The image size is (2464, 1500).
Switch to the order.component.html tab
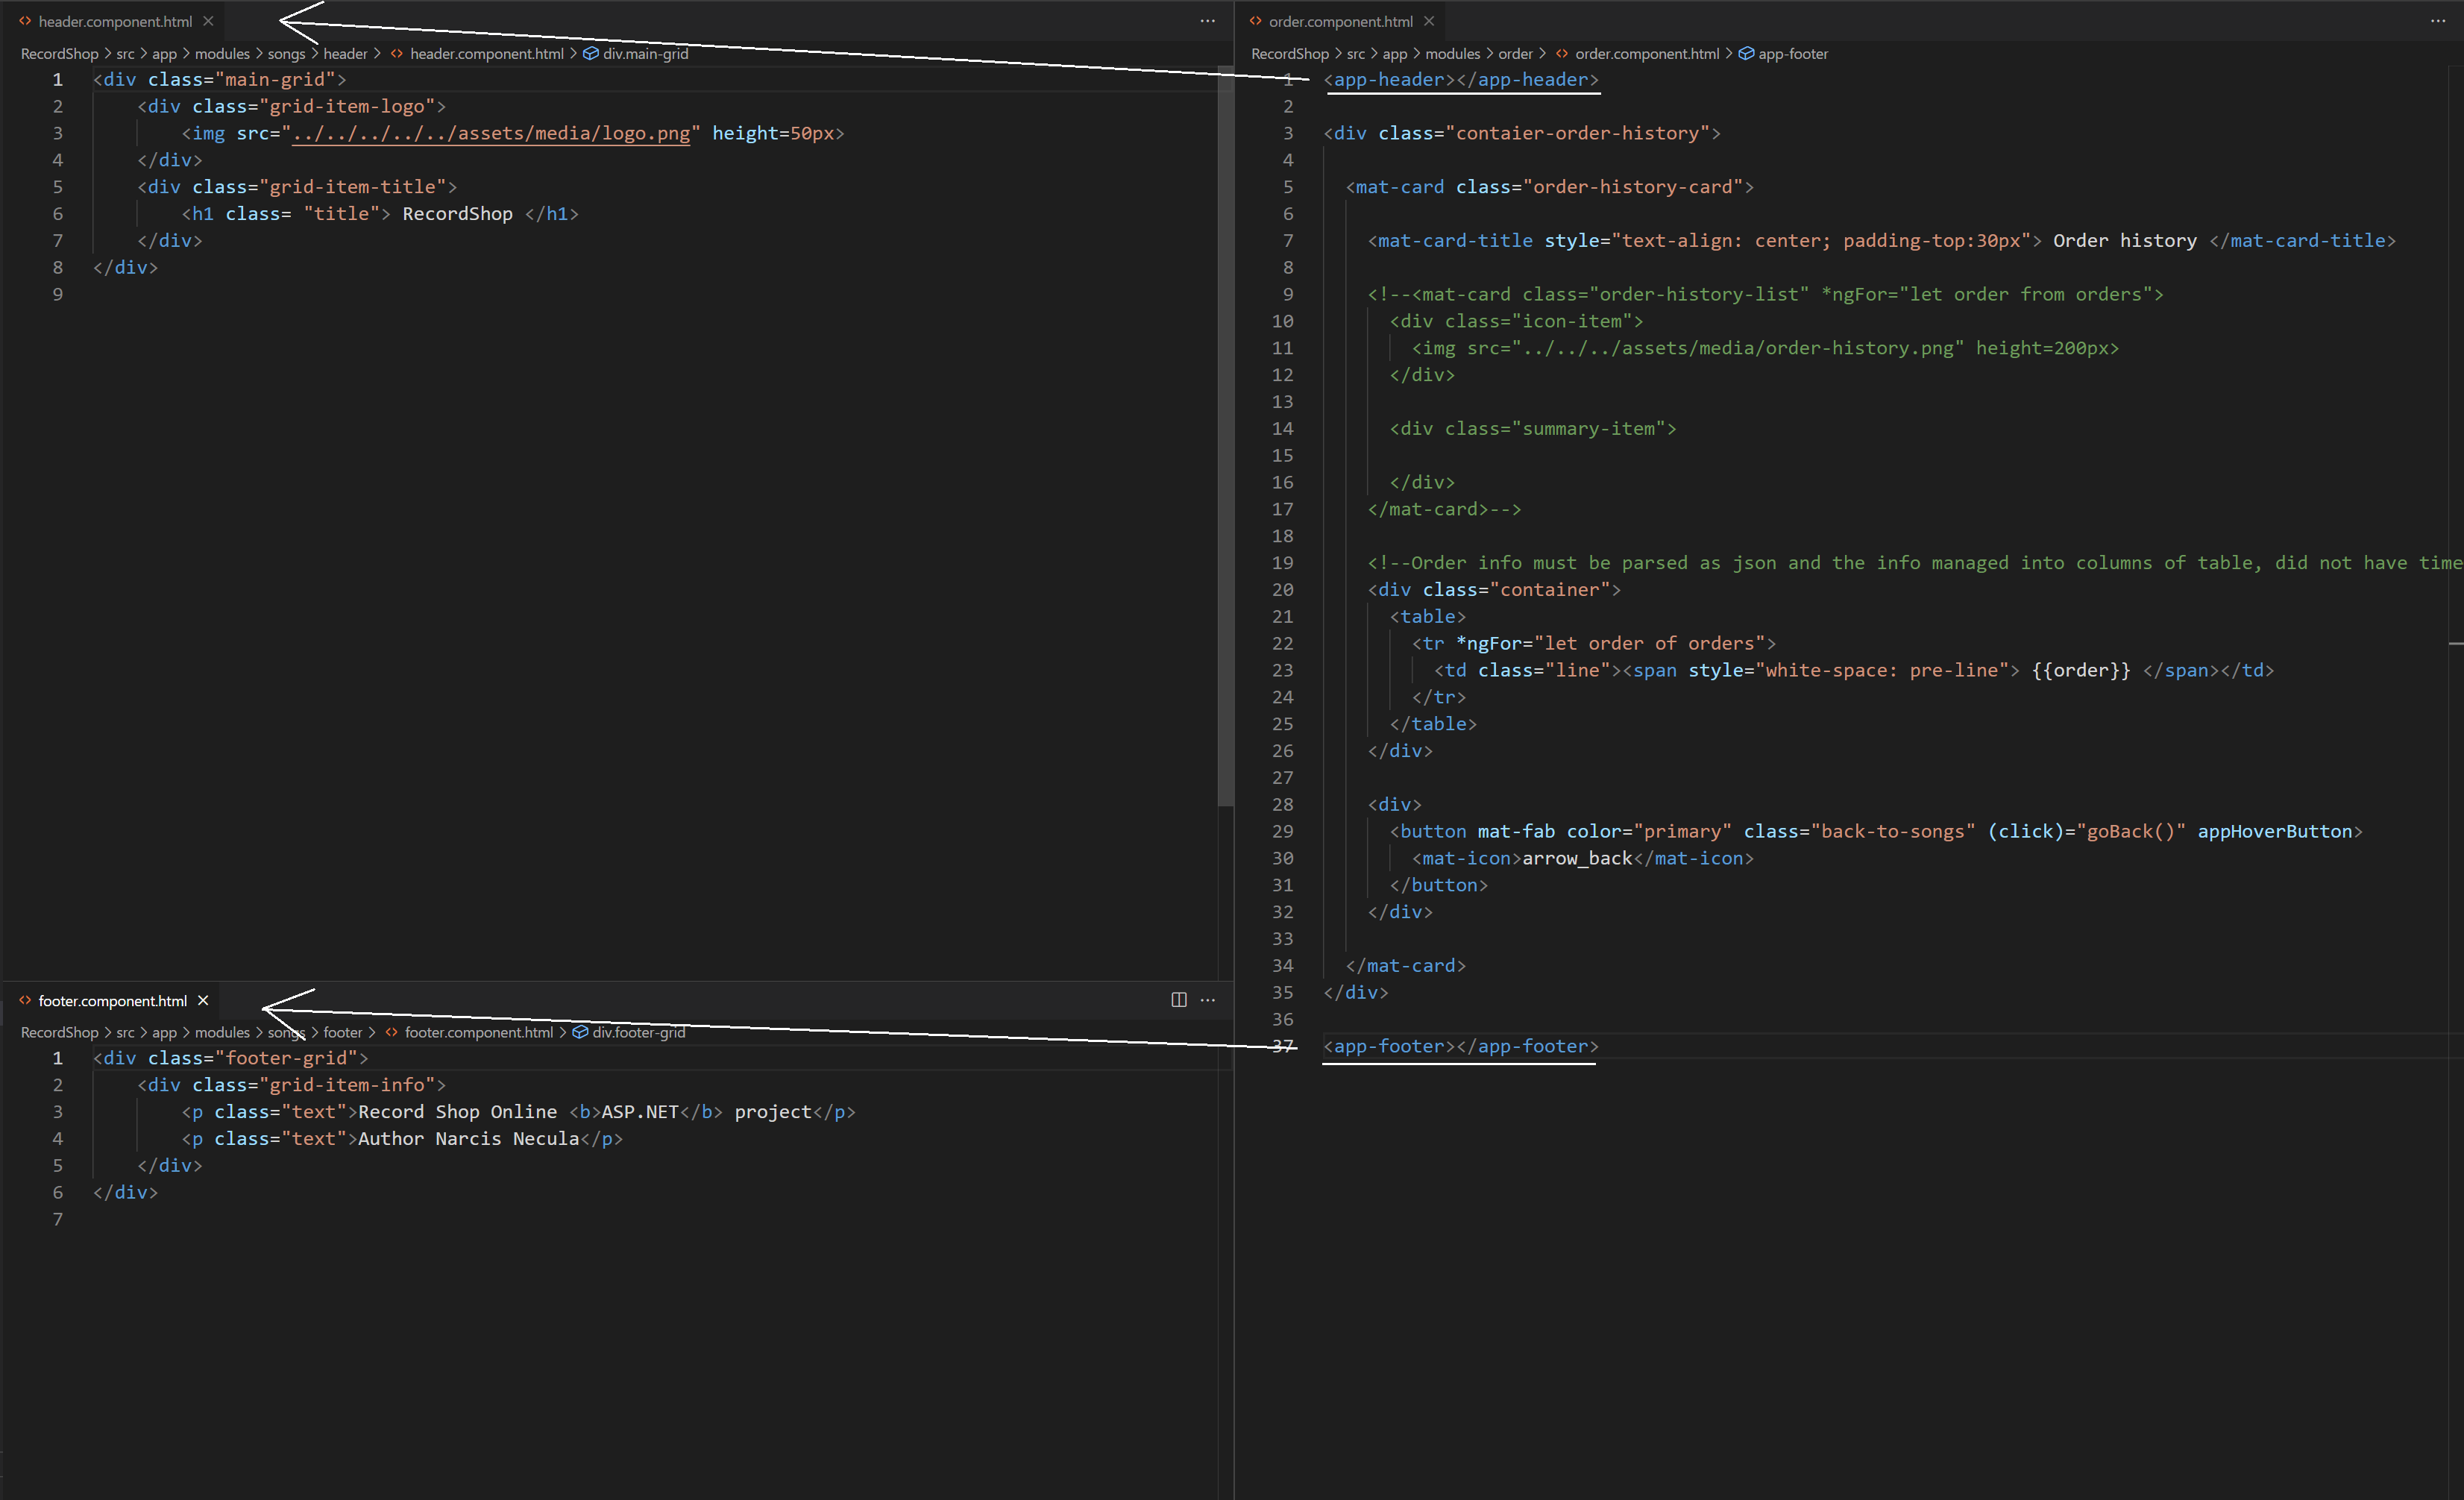point(1340,21)
